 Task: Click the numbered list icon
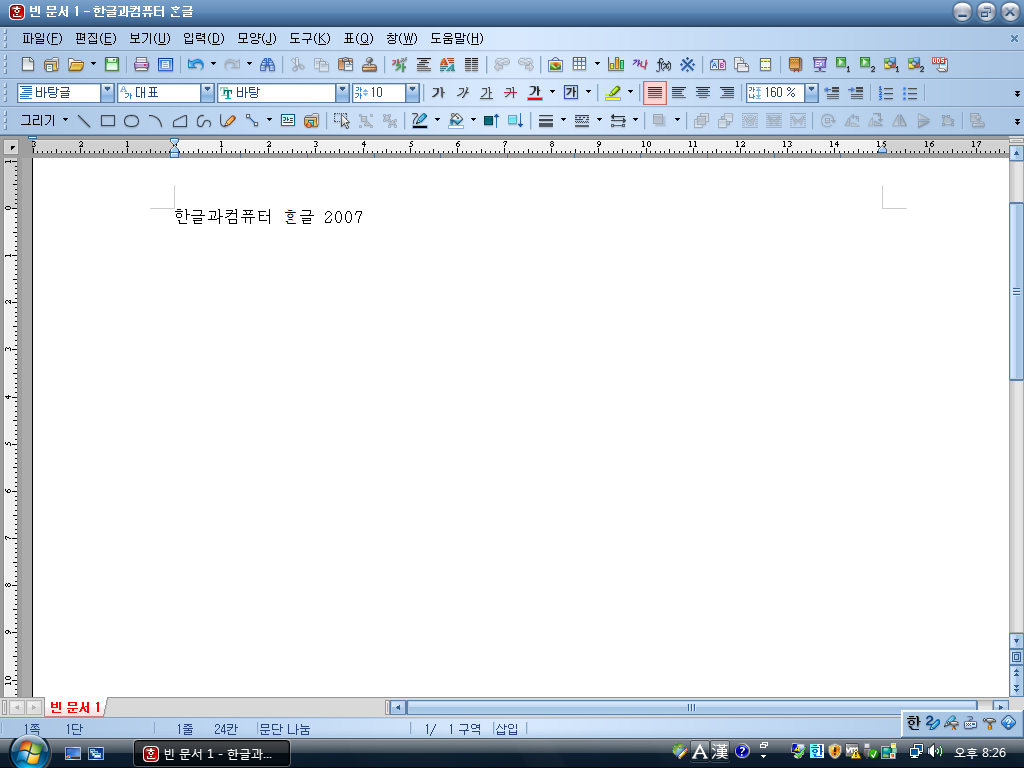886,93
